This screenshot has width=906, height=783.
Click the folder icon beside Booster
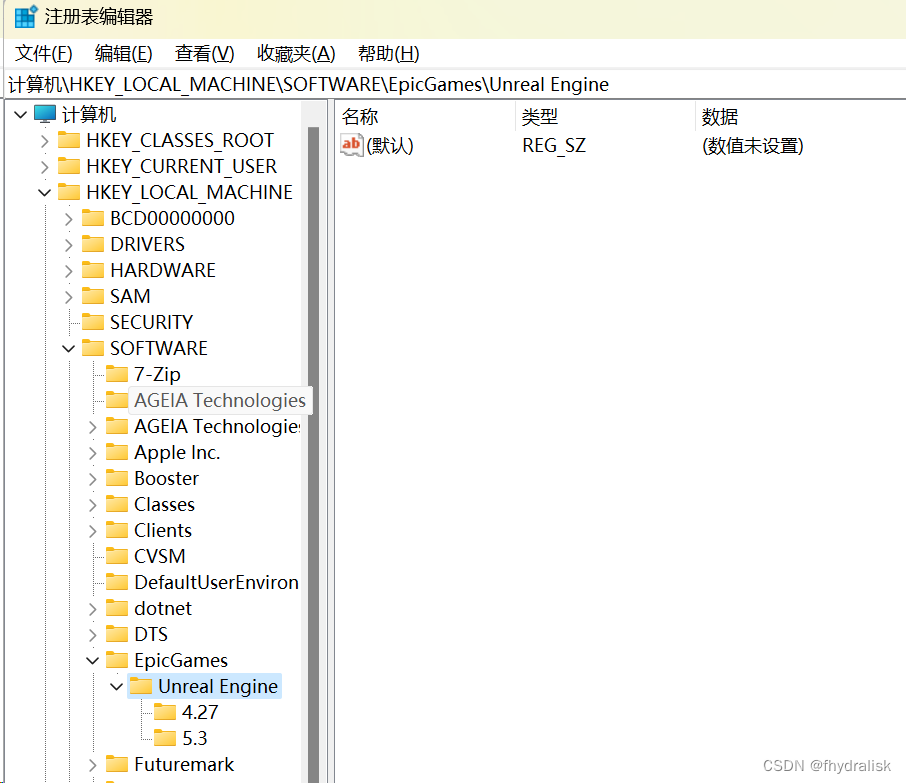[117, 478]
